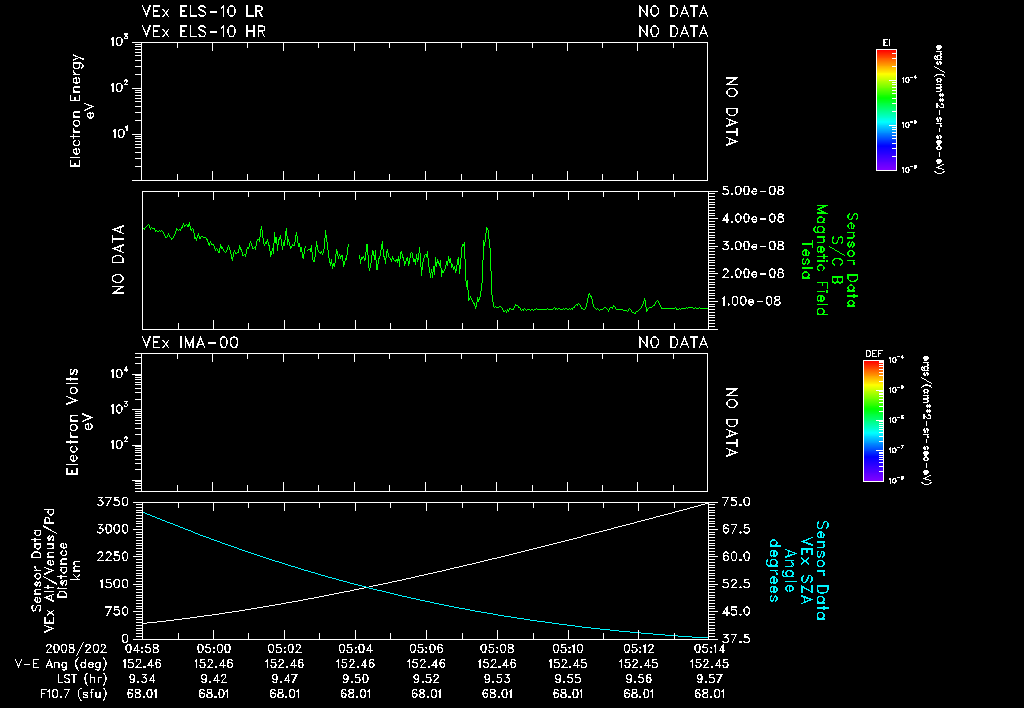Select the 'VEx ELS-10 LR' panel title
Screen dimensions: 1024x708
click(202, 12)
